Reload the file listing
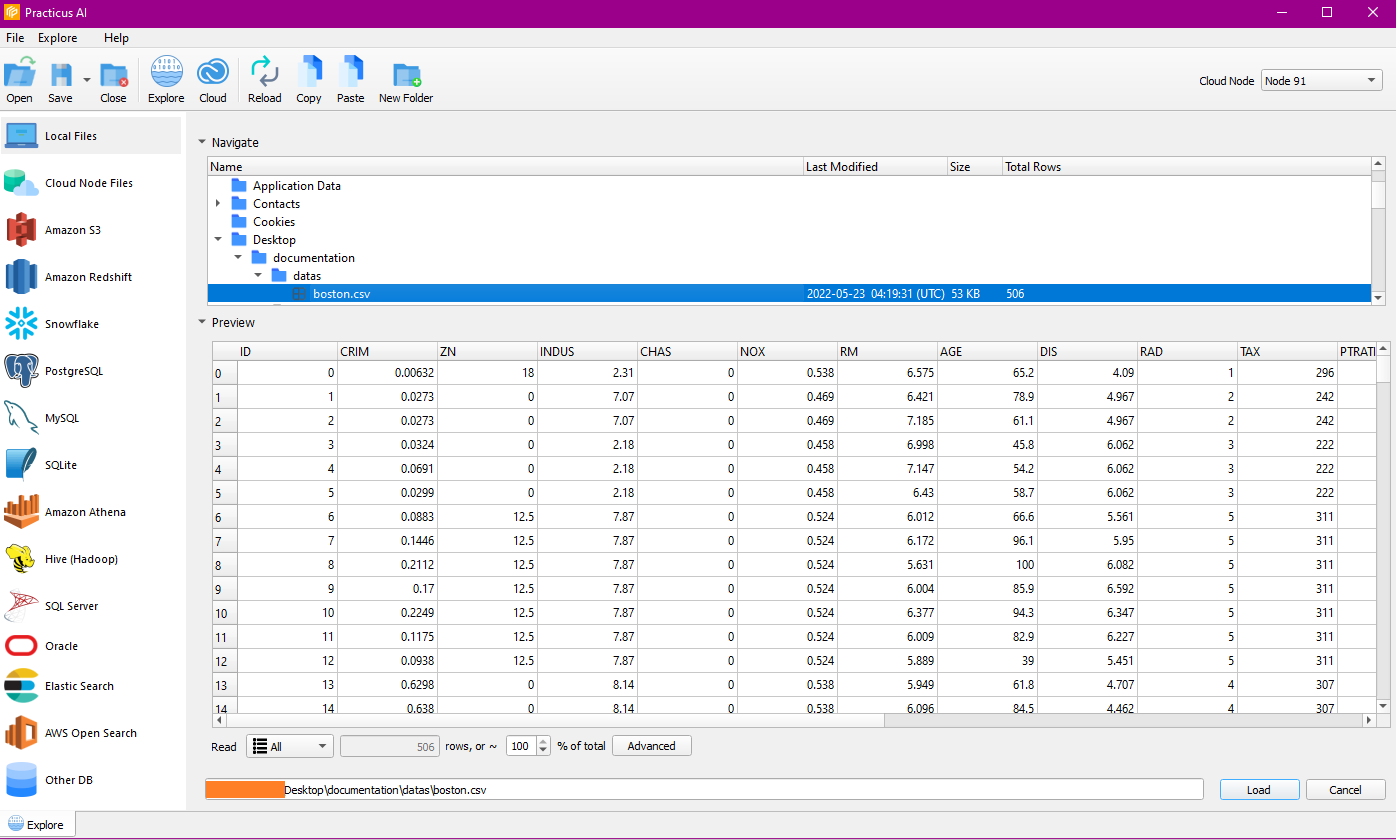The width and height of the screenshot is (1396, 840). coord(264,80)
